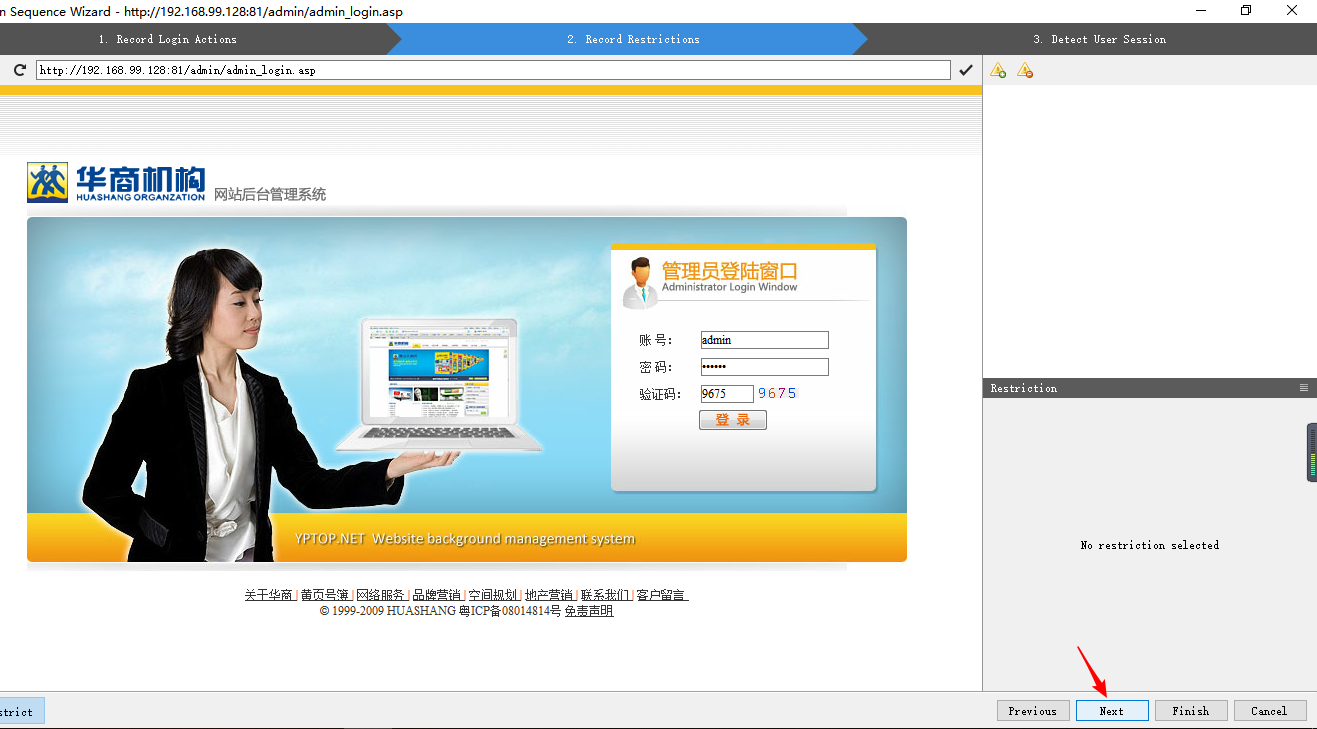This screenshot has width=1317, height=729.
Task: Click the checkmark icon to confirm the URL
Action: [x=966, y=69]
